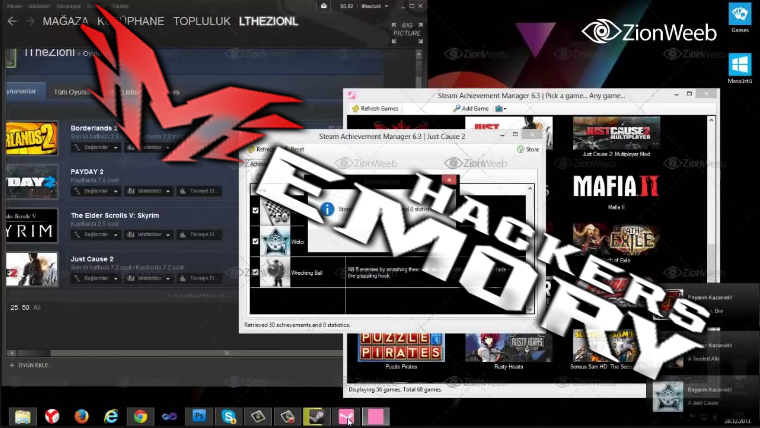The height and width of the screenshot is (428, 760).
Task: Open the Games desktop shortcut
Action: (740, 17)
